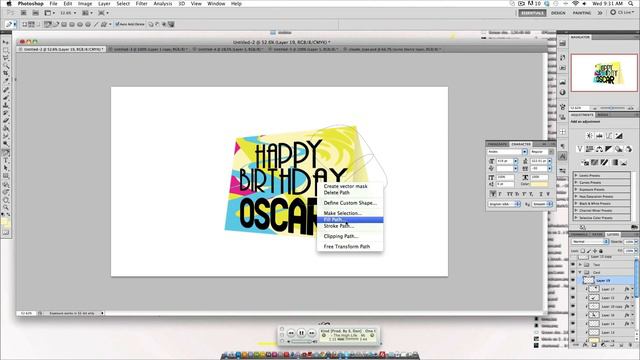Select the Eyedropper tool
640x360 pixels.
click(6, 81)
